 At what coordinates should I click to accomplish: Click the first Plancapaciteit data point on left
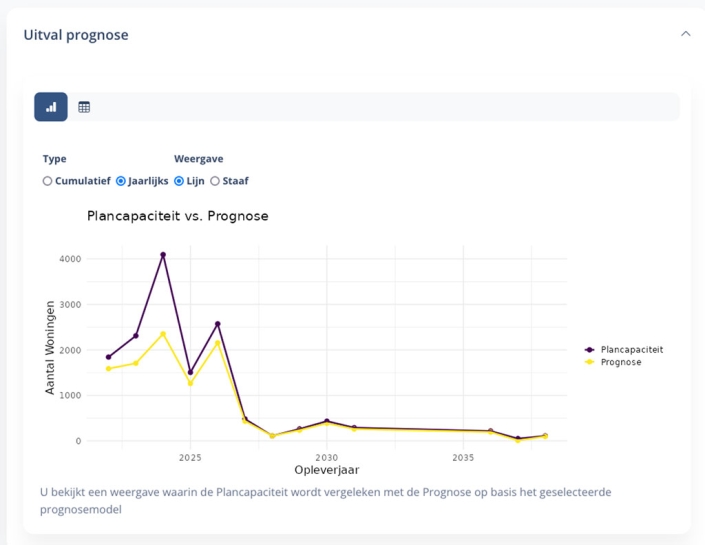[x=109, y=357]
